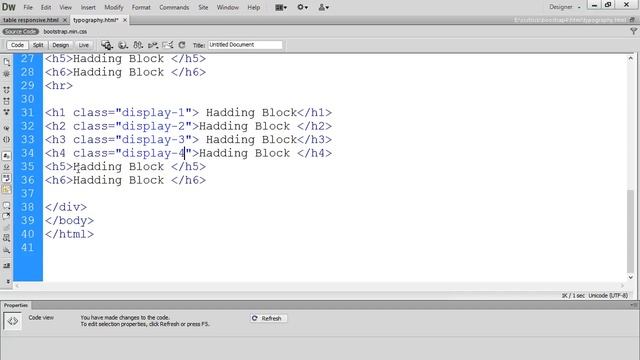Open Properties panel options menu
Screen dimensions: 640x360
(x=633, y=305)
